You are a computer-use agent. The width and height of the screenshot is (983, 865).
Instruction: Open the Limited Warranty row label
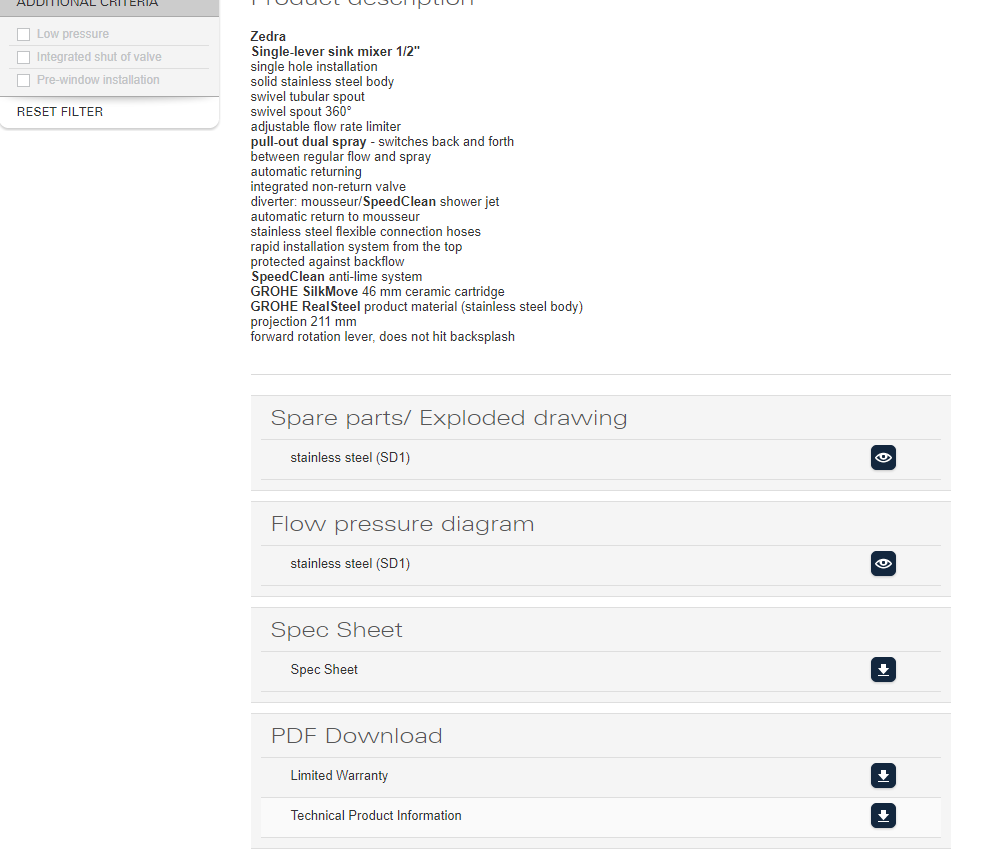(339, 776)
